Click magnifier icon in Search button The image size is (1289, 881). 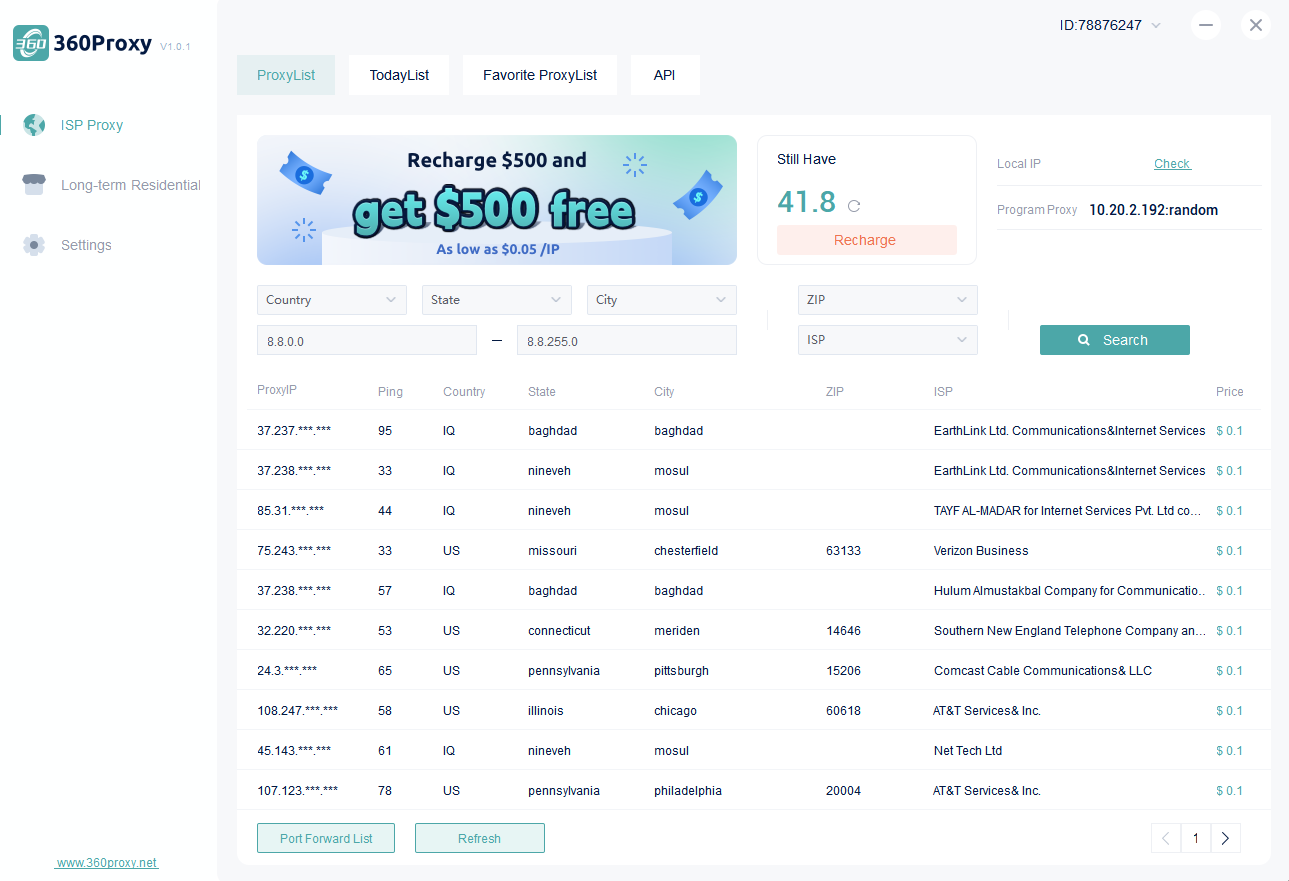pyautogui.click(x=1083, y=340)
